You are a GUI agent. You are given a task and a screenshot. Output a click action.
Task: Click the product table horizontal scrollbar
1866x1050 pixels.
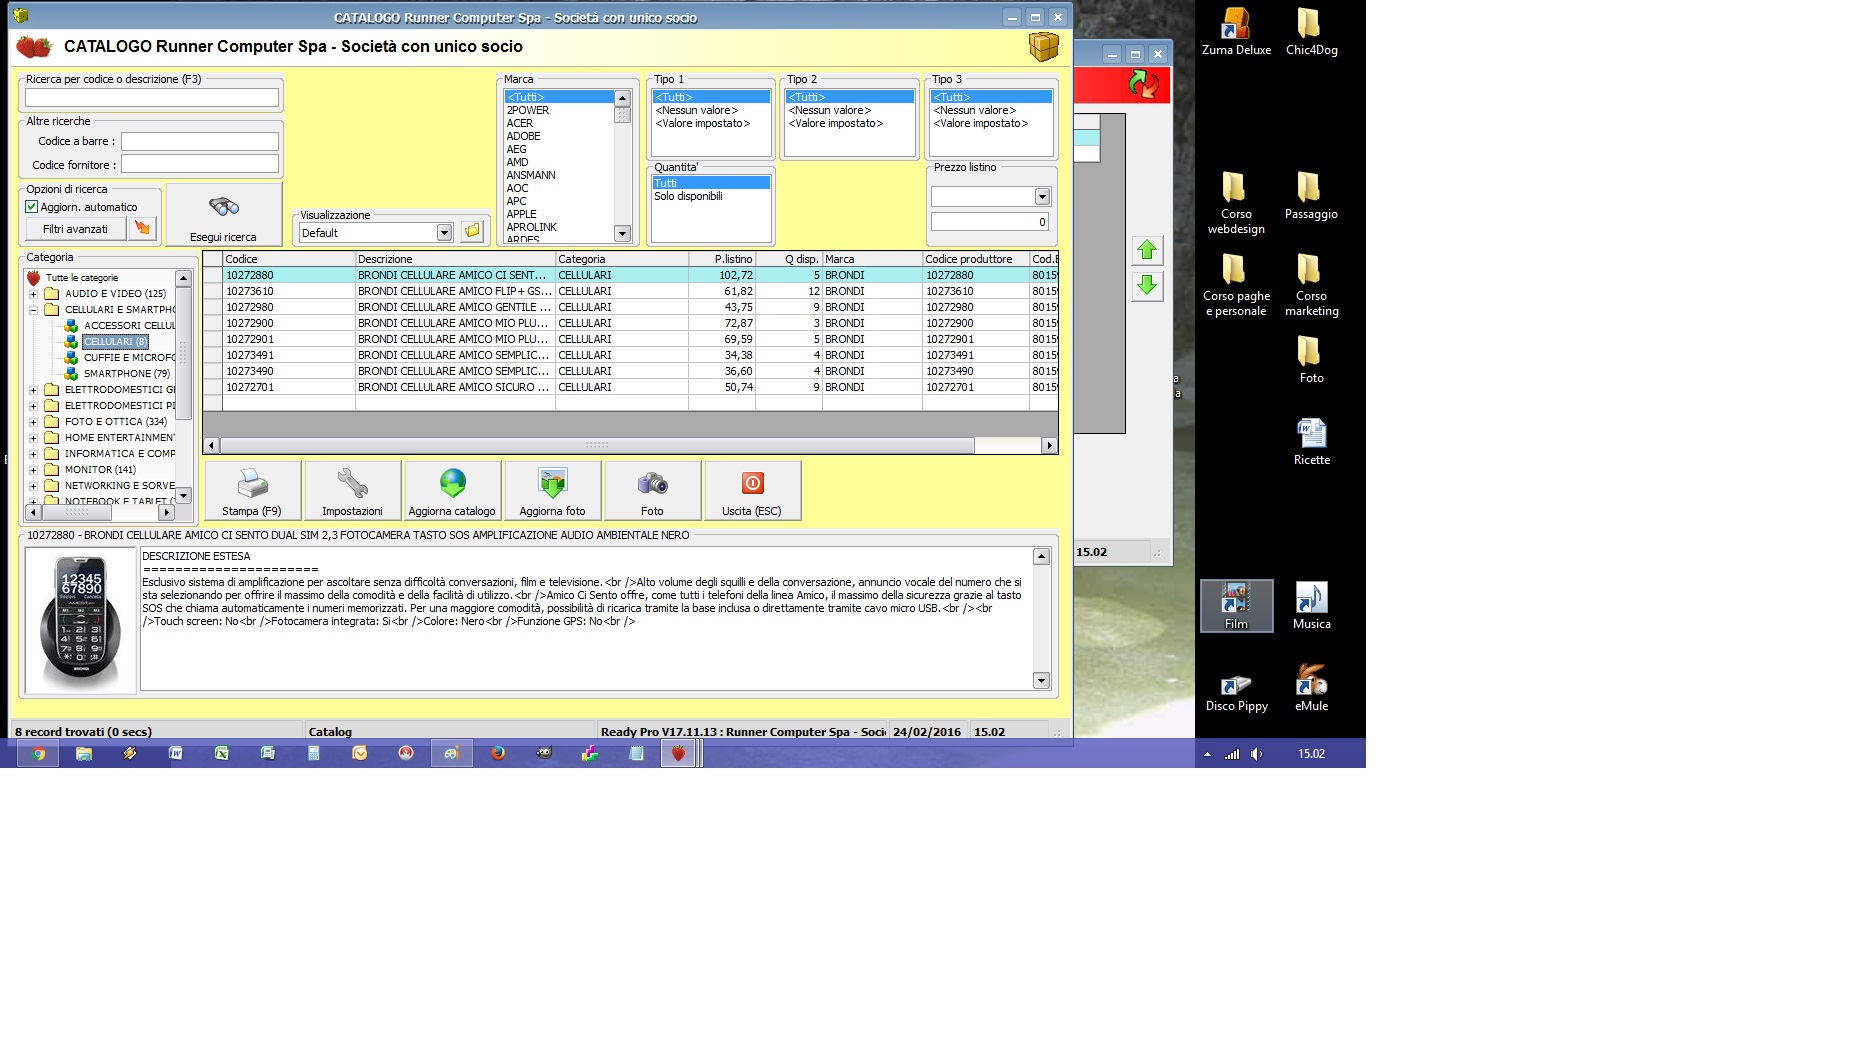597,446
